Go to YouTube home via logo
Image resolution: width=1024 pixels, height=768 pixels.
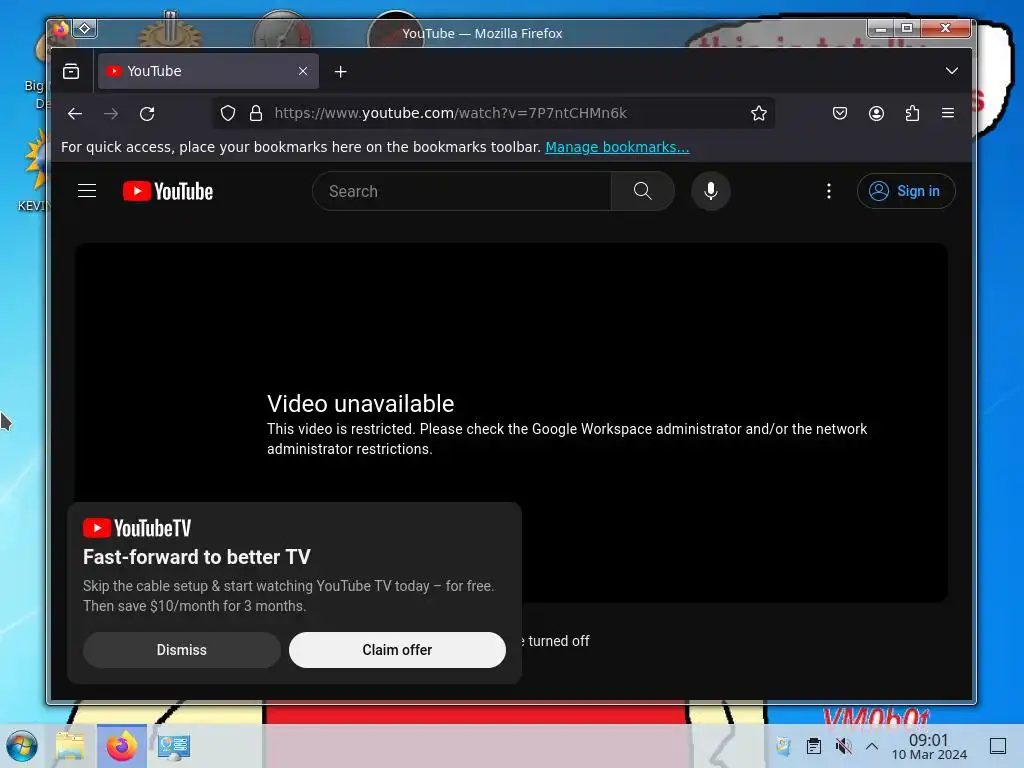pyautogui.click(x=168, y=191)
